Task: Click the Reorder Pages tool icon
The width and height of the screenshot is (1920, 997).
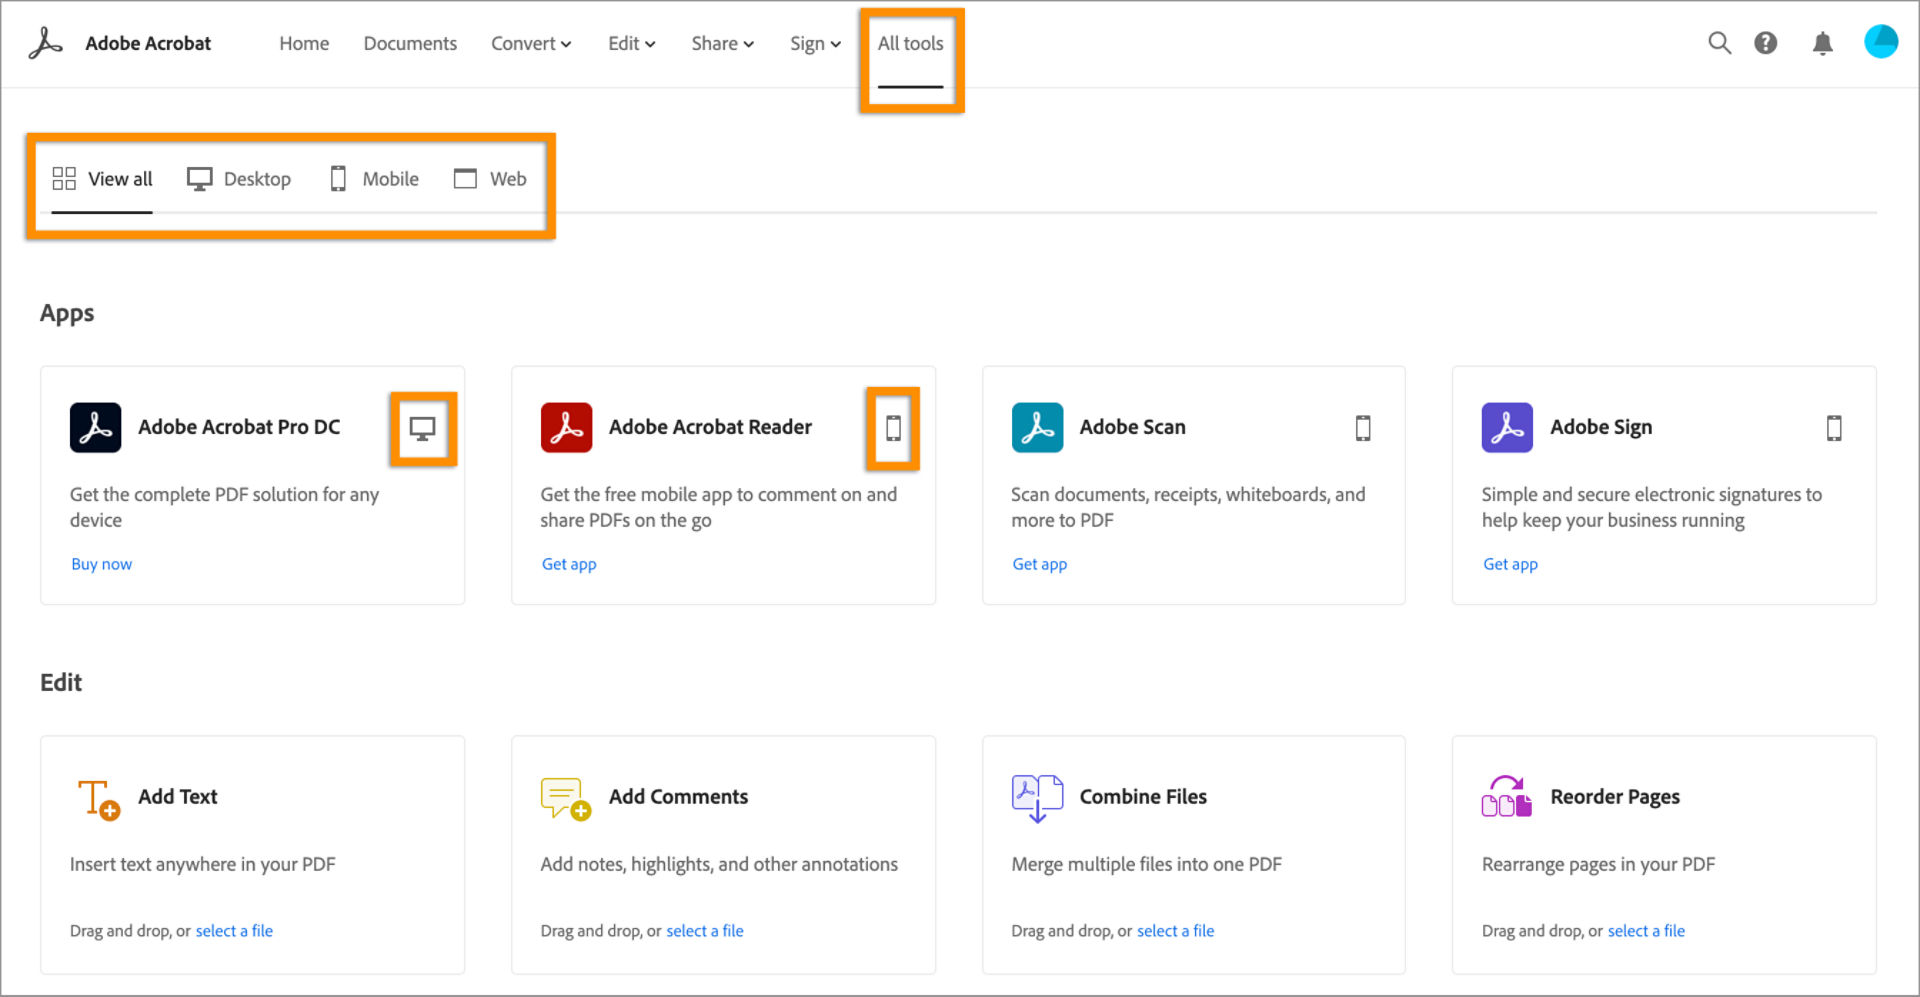Action: [1506, 797]
